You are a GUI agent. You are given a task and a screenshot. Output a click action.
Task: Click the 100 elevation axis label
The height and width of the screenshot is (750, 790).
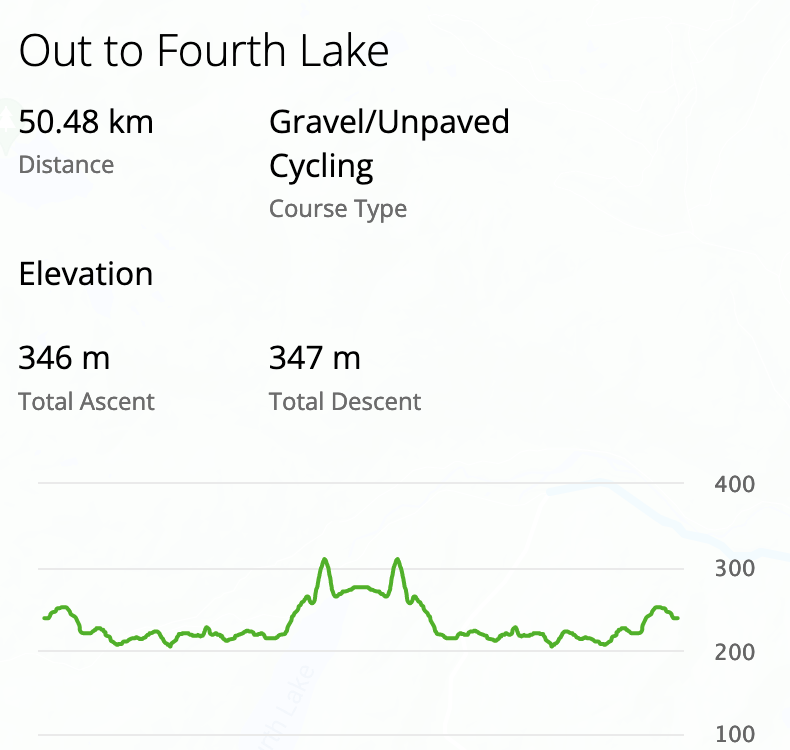[x=735, y=735]
